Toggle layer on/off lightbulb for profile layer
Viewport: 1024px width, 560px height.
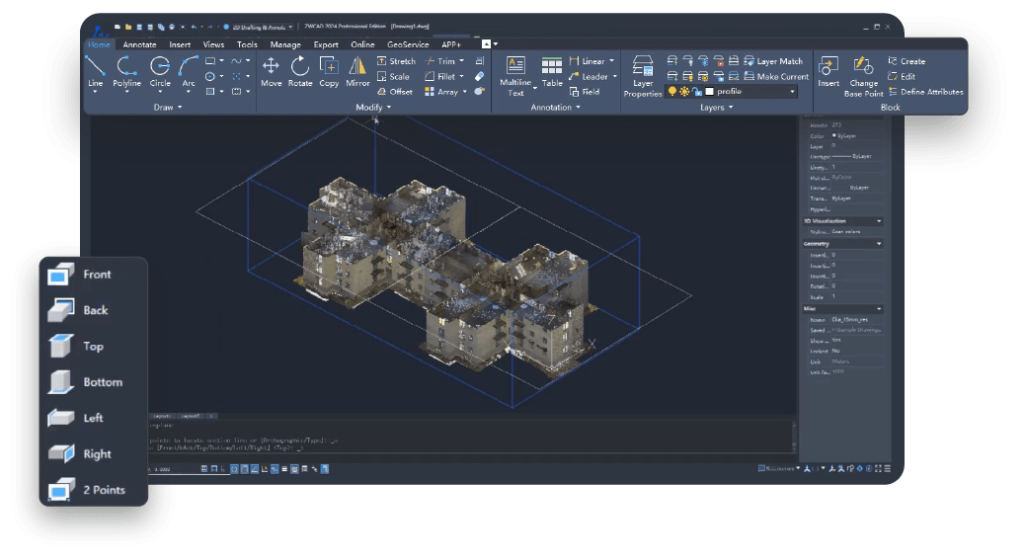tap(672, 92)
